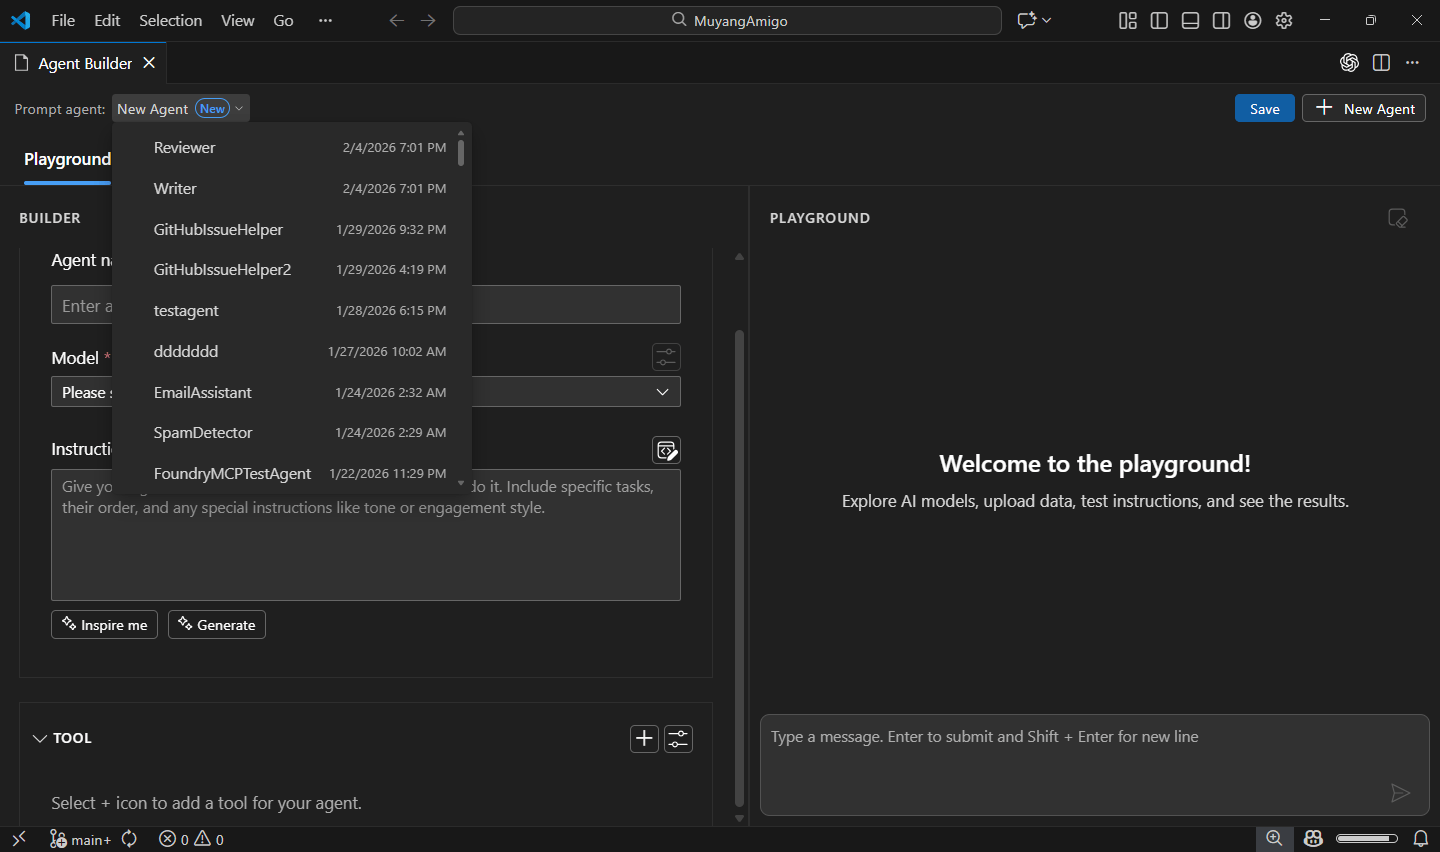Click the model configuration sliders icon

click(x=665, y=357)
